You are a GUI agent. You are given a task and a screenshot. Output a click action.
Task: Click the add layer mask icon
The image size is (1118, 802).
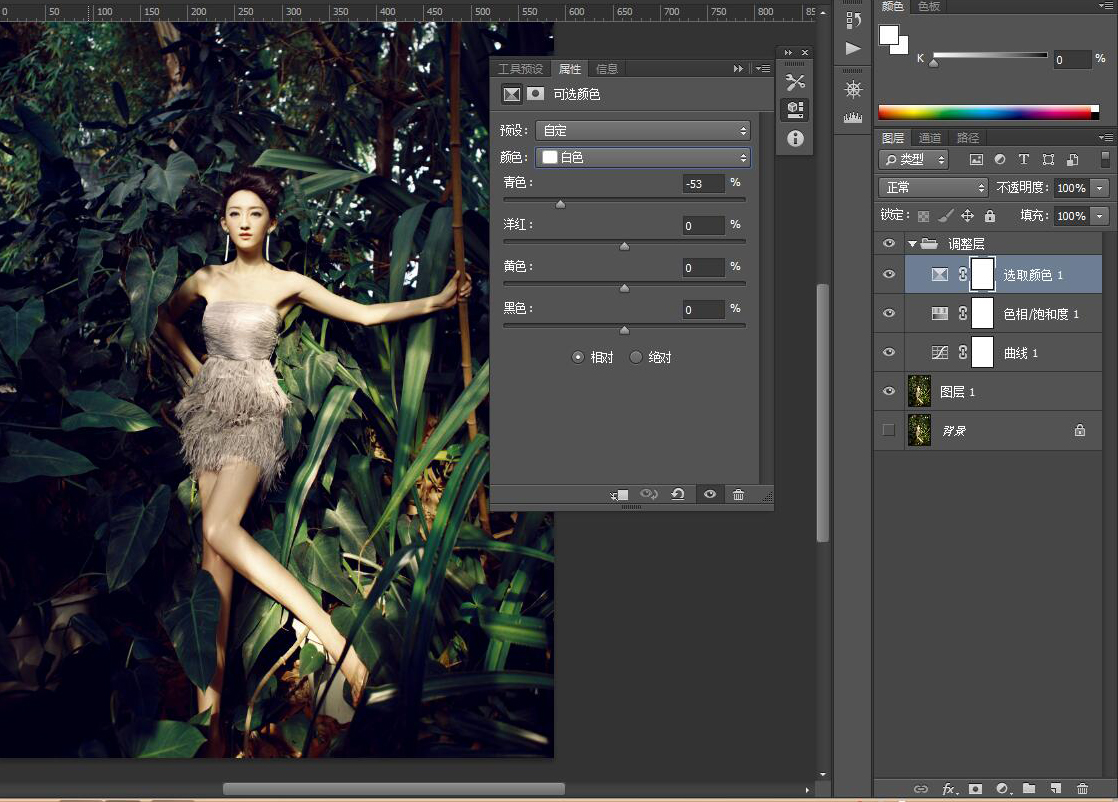click(975, 789)
